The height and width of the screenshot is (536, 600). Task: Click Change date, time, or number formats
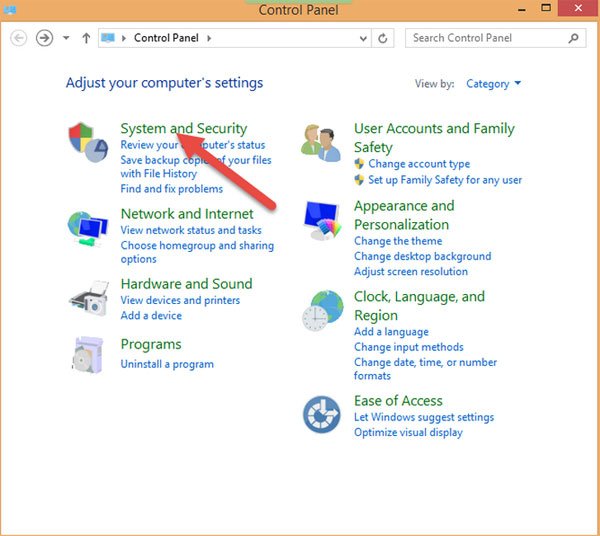(425, 369)
